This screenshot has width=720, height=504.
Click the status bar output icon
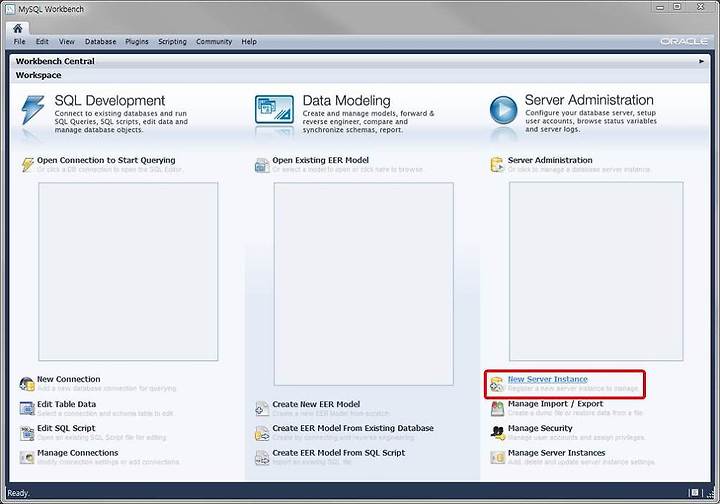pyautogui.click(x=695, y=493)
